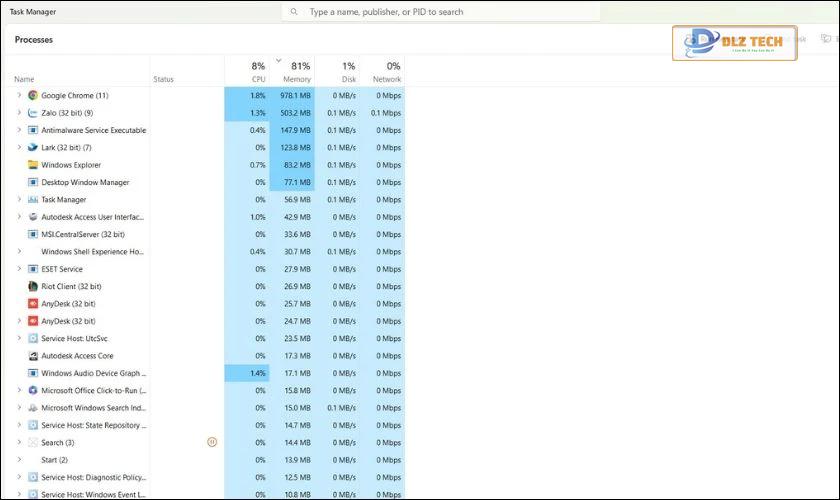Click the Processes page heading
Image resolution: width=840 pixels, height=500 pixels.
coord(34,40)
